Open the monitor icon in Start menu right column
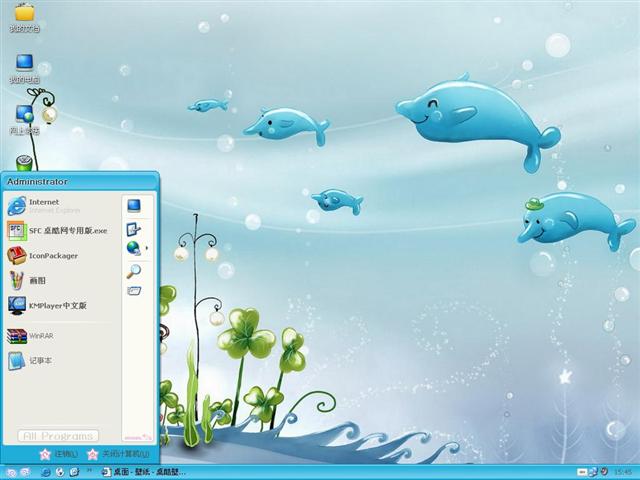The height and width of the screenshot is (480, 640). [x=134, y=206]
